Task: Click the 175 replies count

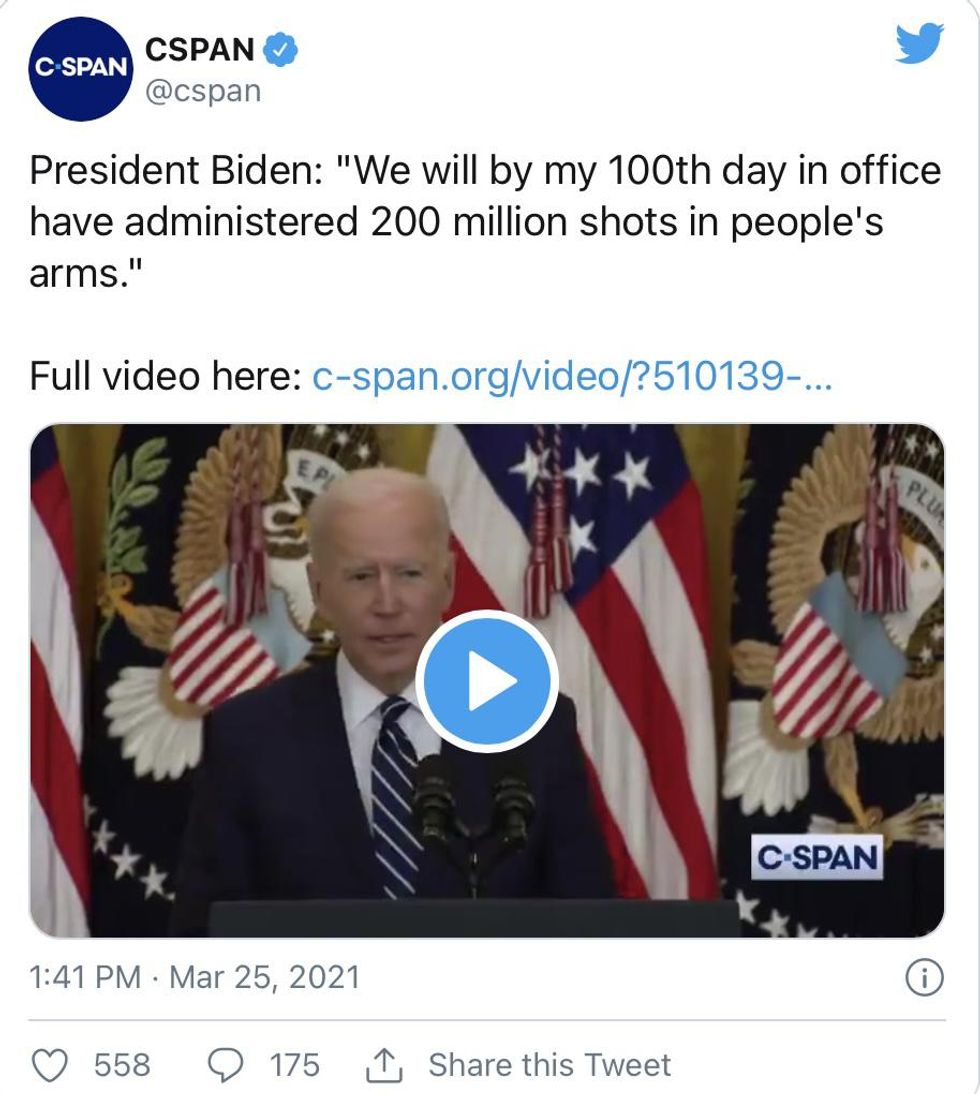Action: tap(294, 1065)
